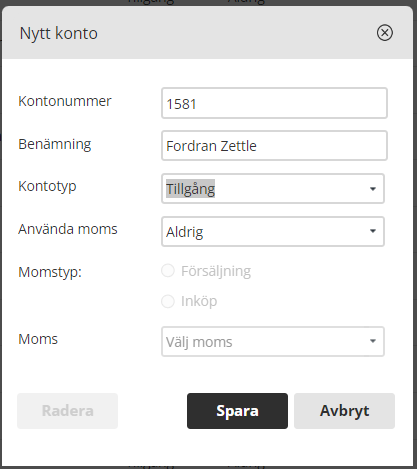
Task: Click the Inköp radio label text
Action: (x=199, y=302)
